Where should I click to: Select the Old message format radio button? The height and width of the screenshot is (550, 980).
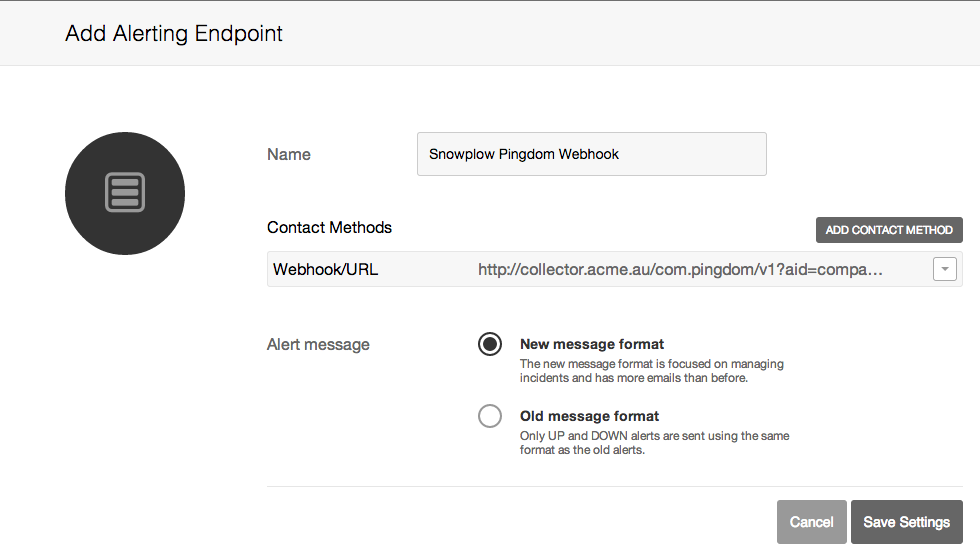(490, 416)
